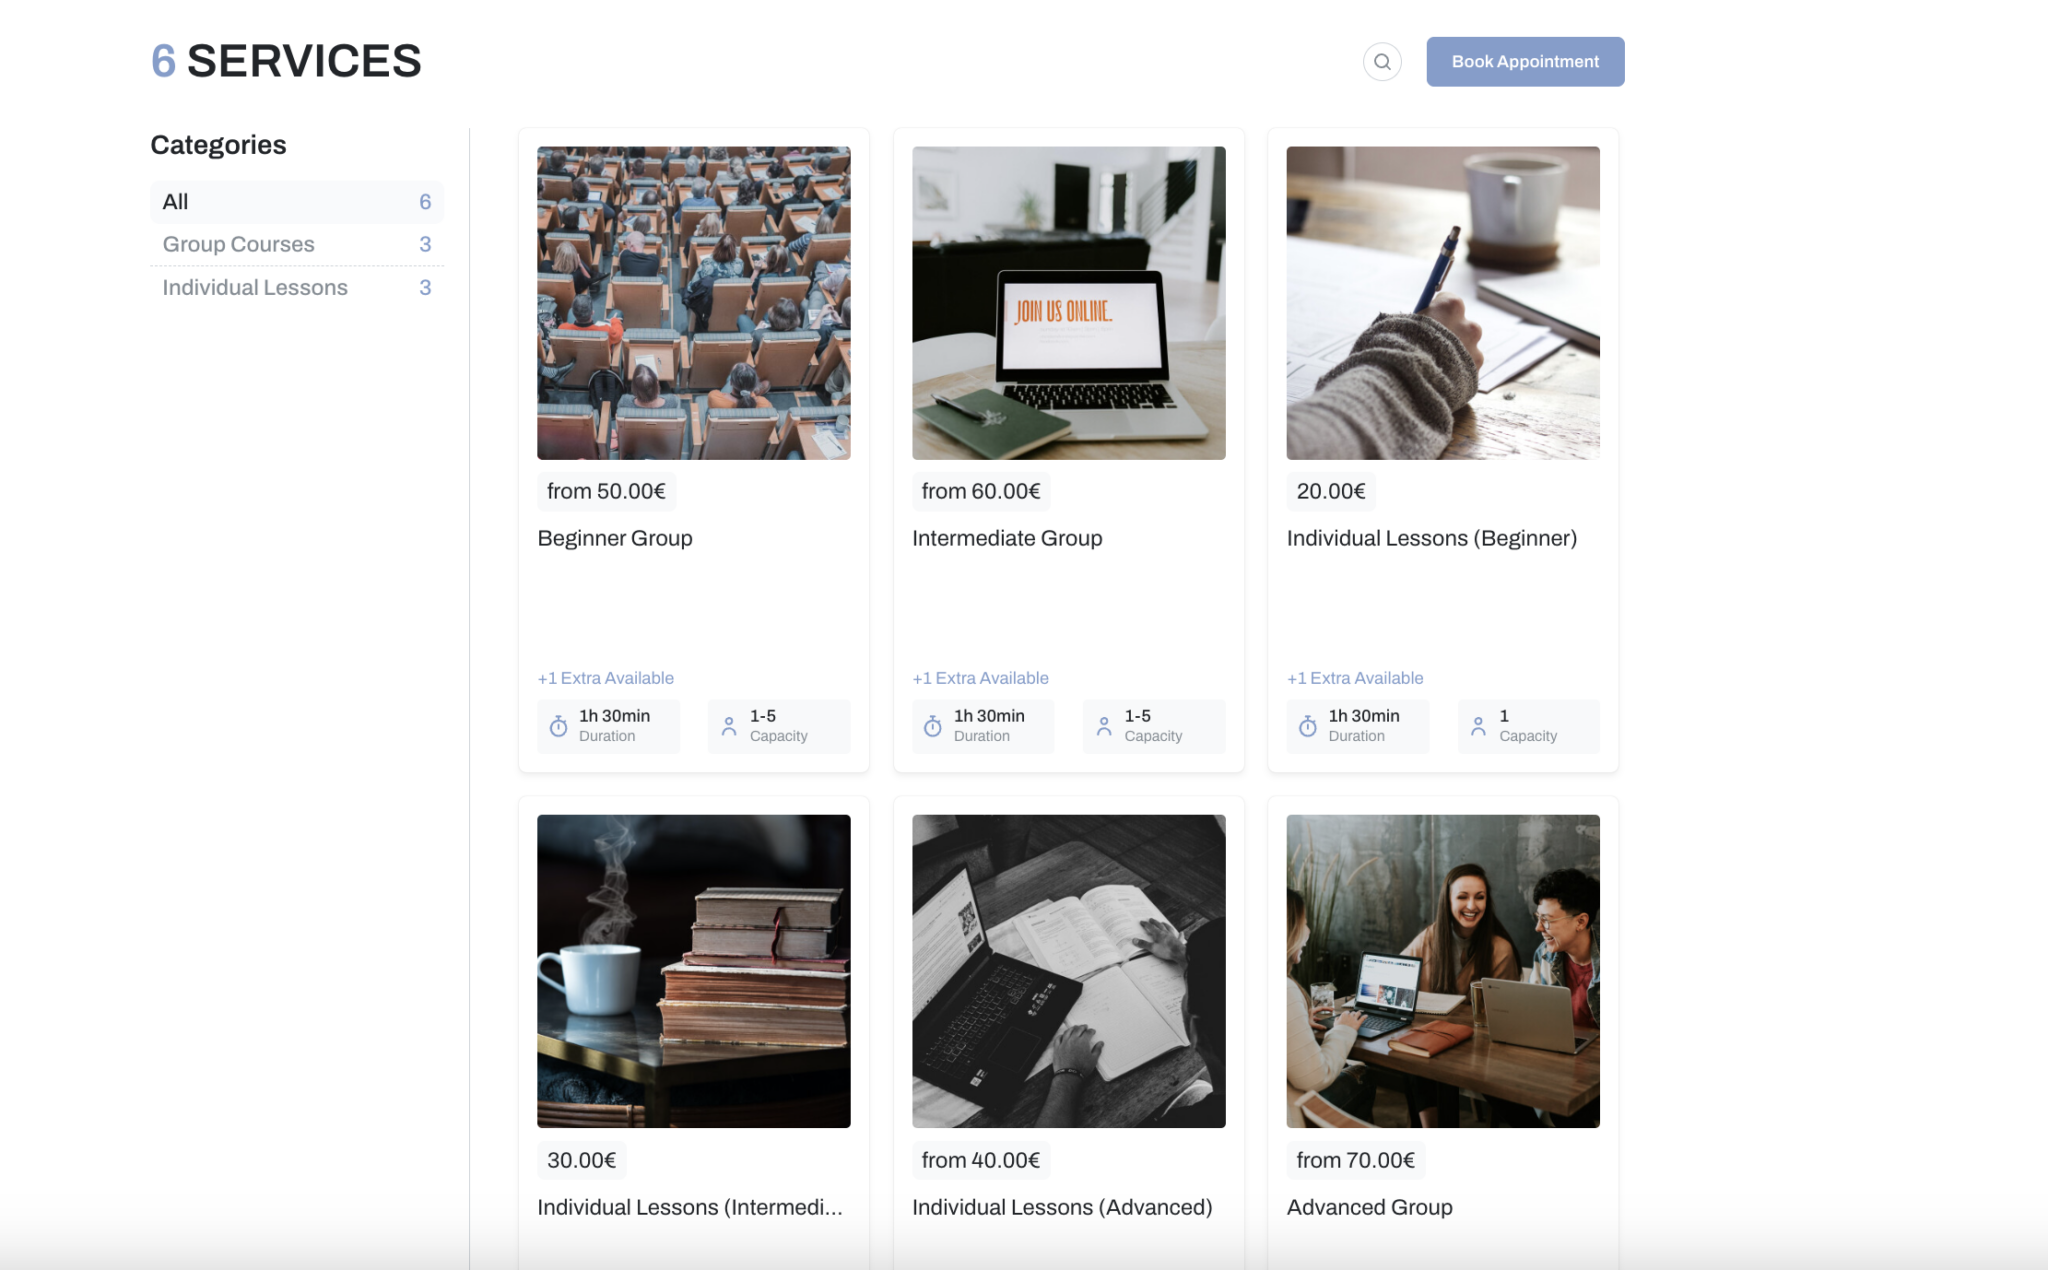Click the duration icon on Intermediate Group card
The image size is (2048, 1270).
pos(932,725)
